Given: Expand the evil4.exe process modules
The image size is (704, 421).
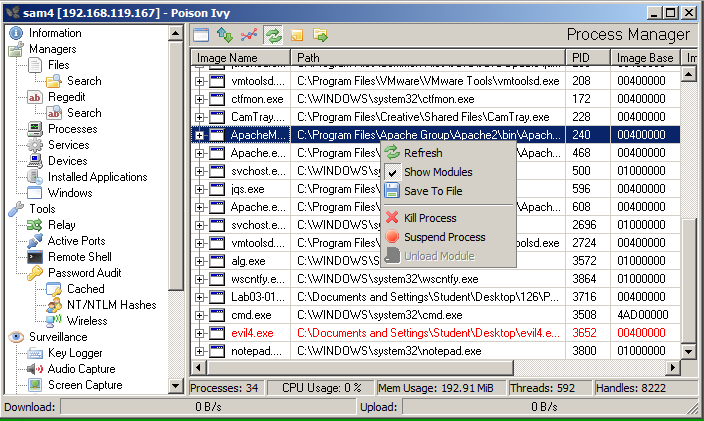Looking at the screenshot, I should tap(199, 333).
